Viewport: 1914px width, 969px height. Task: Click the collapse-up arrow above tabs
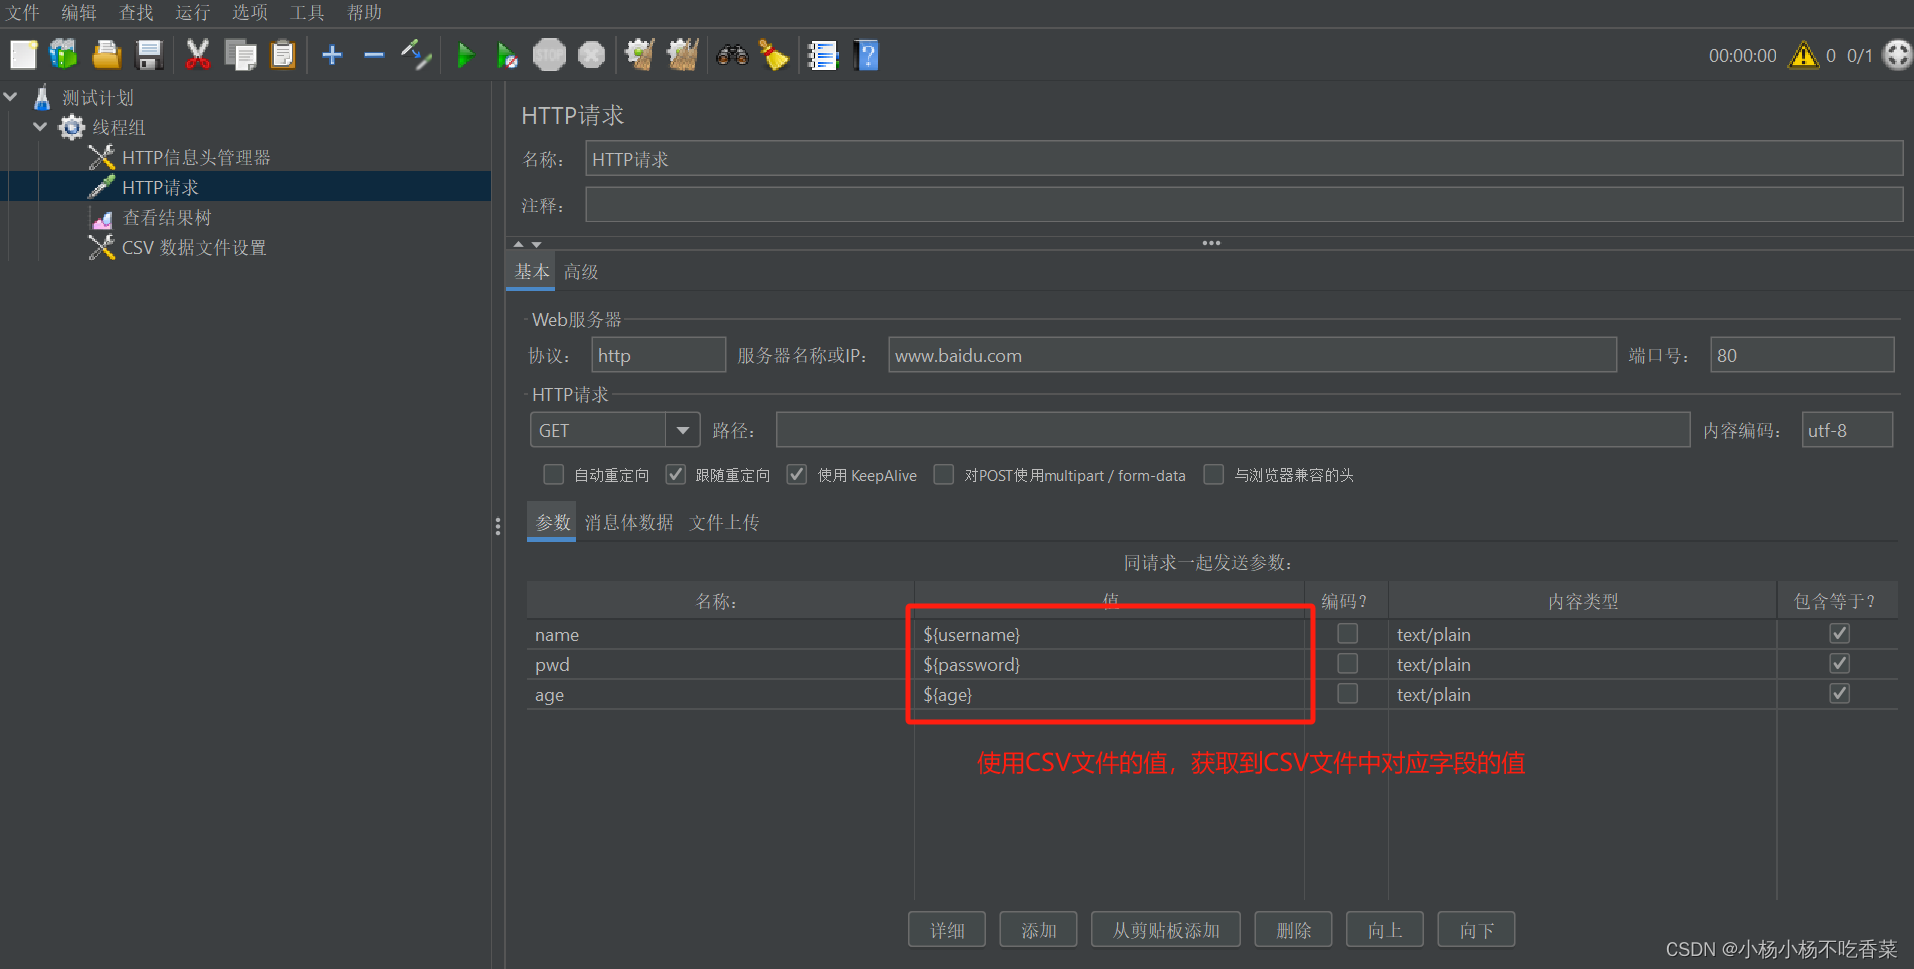coord(518,243)
